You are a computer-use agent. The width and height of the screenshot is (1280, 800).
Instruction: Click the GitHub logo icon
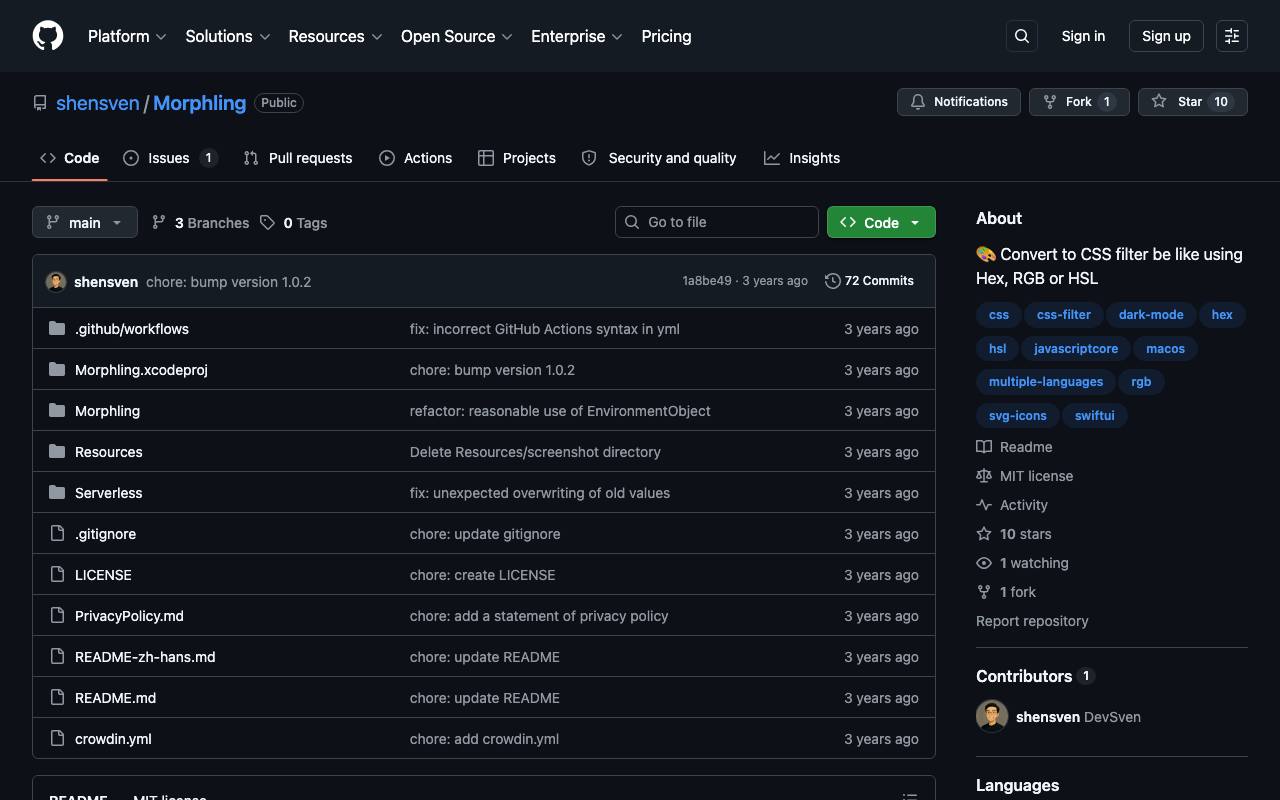(48, 36)
